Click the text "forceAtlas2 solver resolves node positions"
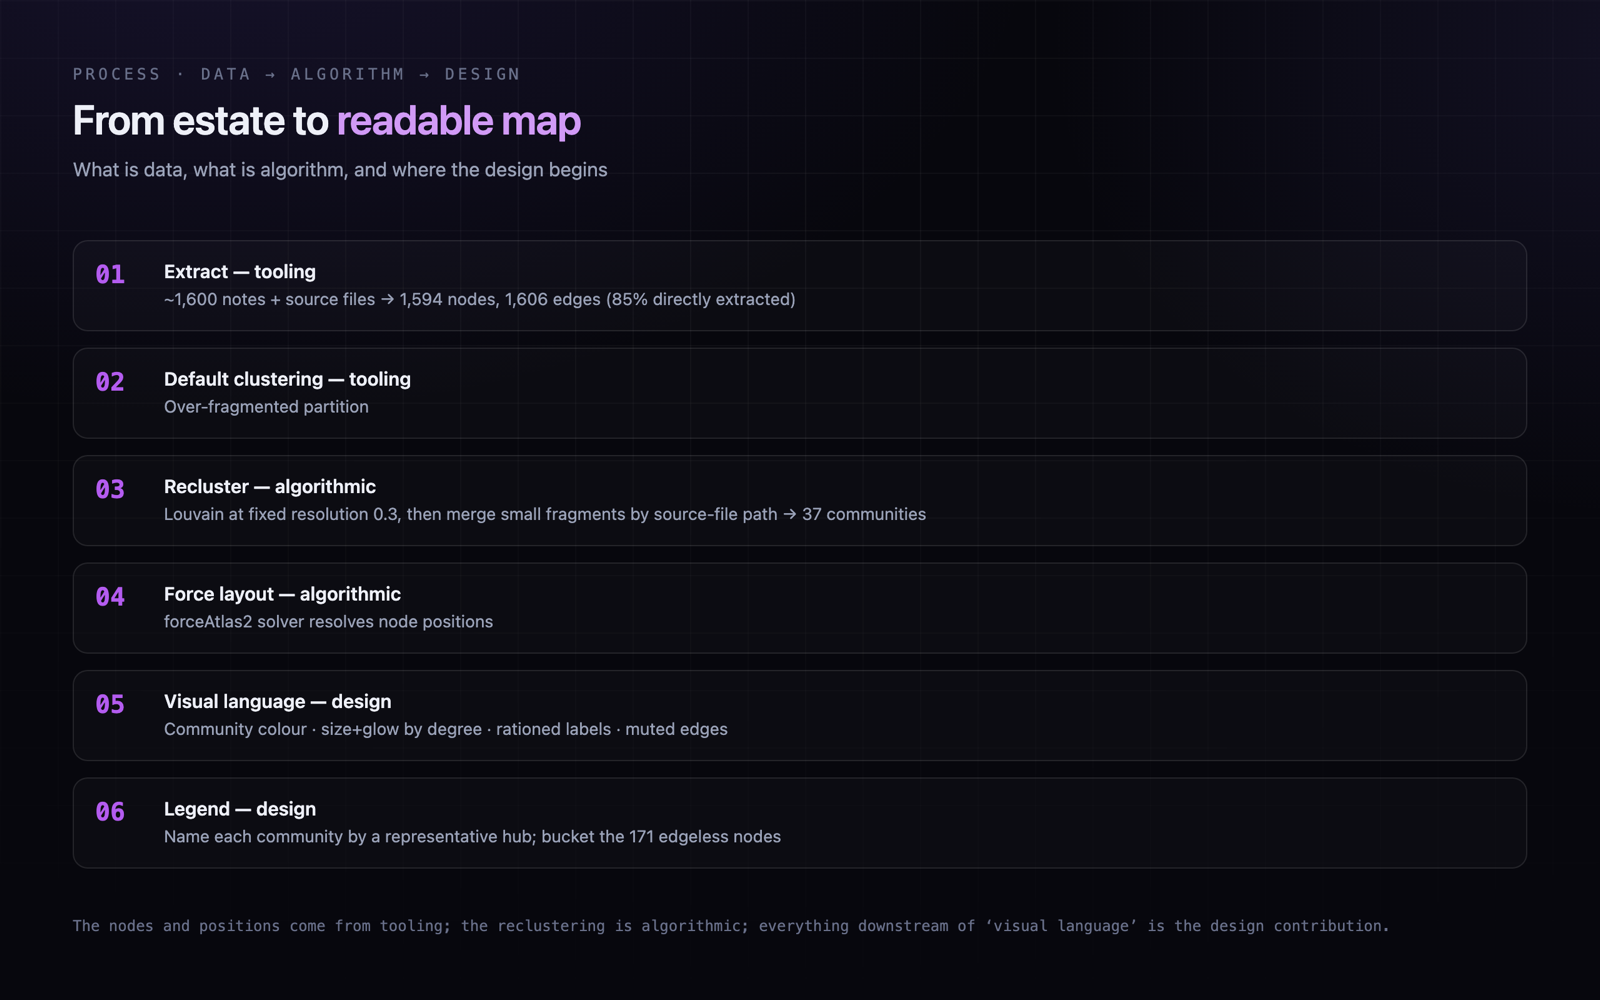This screenshot has height=1000, width=1600. pyautogui.click(x=328, y=622)
